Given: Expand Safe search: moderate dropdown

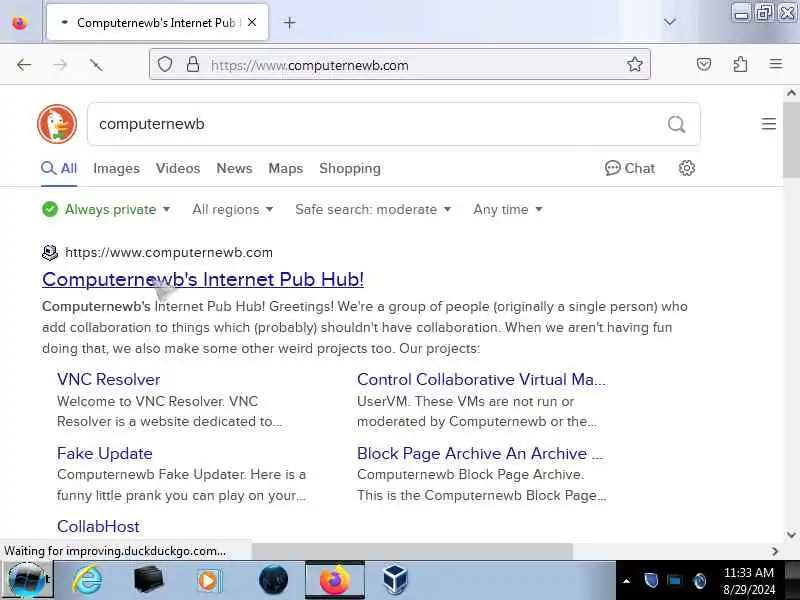Looking at the screenshot, I should coord(373,209).
